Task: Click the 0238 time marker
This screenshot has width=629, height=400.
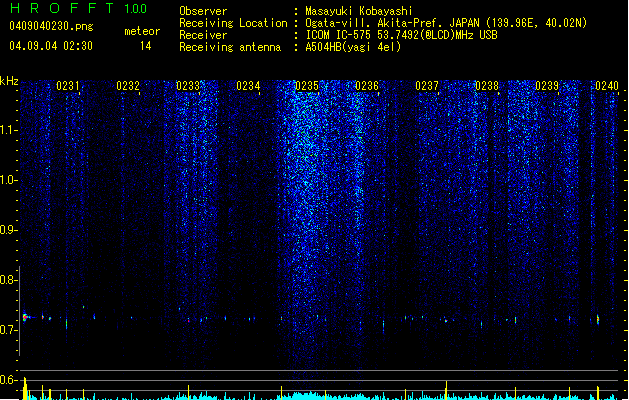Action: (x=487, y=86)
